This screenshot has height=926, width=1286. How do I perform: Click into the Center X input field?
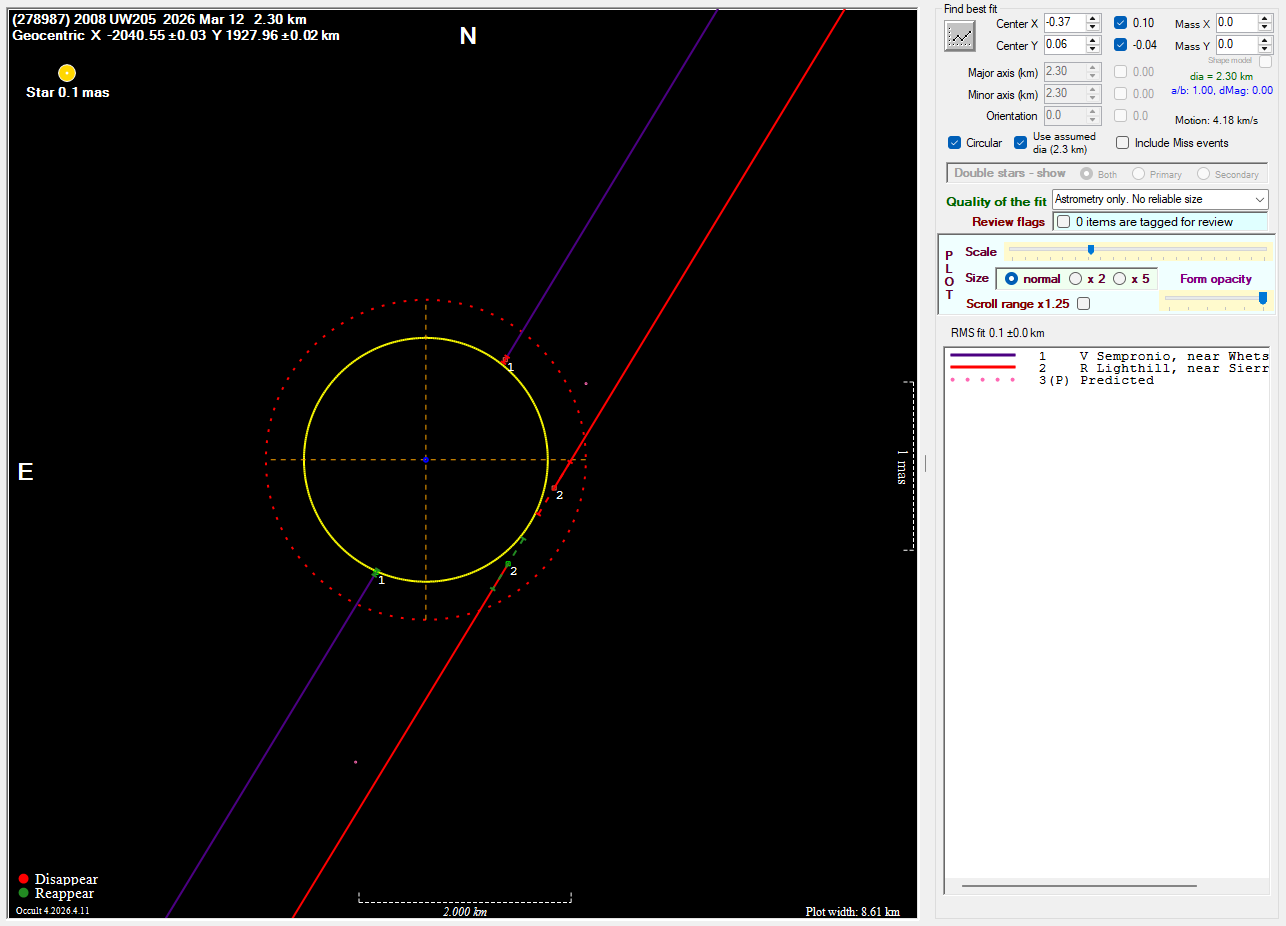(x=1063, y=23)
